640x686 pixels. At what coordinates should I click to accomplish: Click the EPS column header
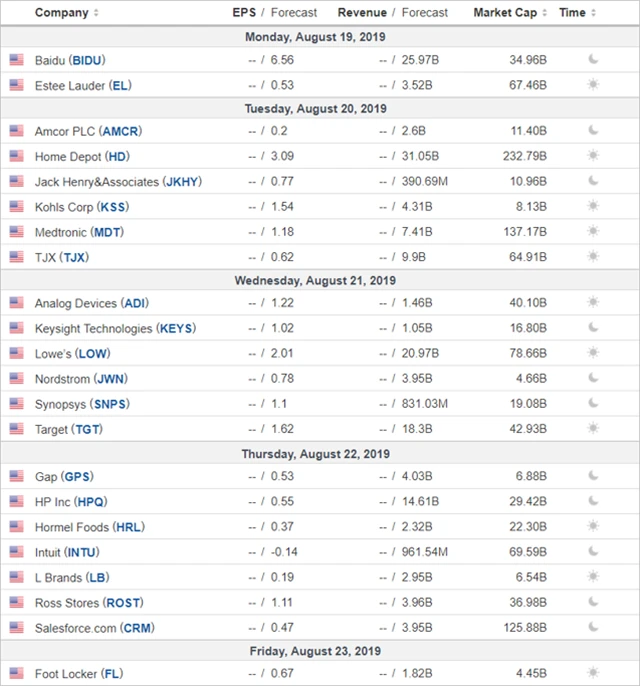(243, 13)
